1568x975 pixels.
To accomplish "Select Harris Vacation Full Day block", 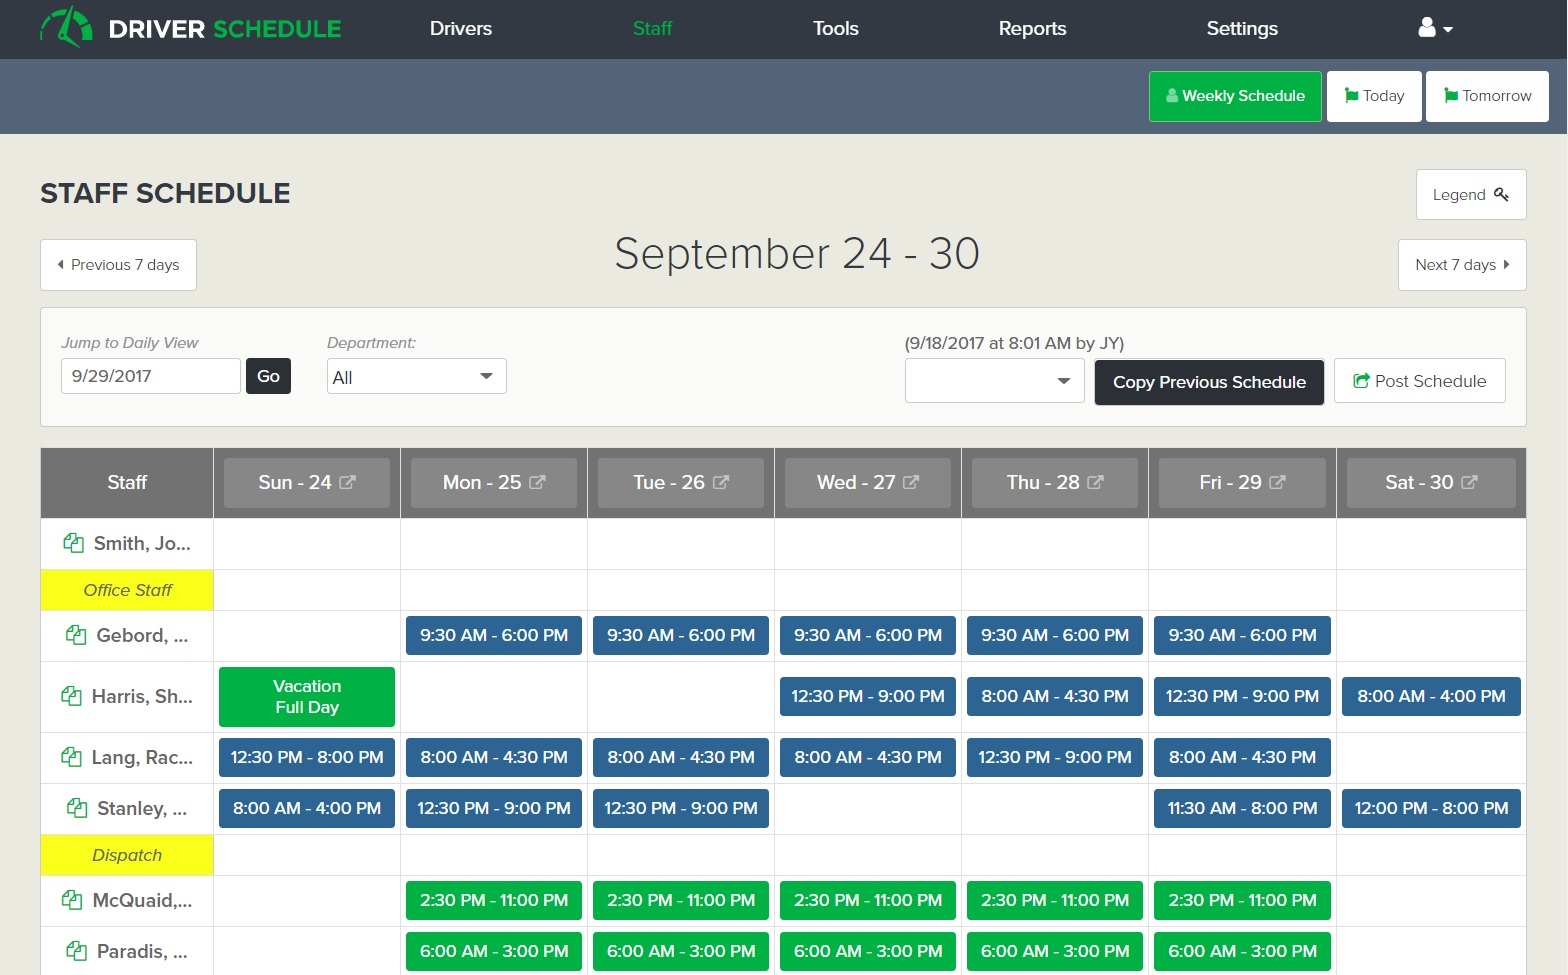I will (307, 697).
